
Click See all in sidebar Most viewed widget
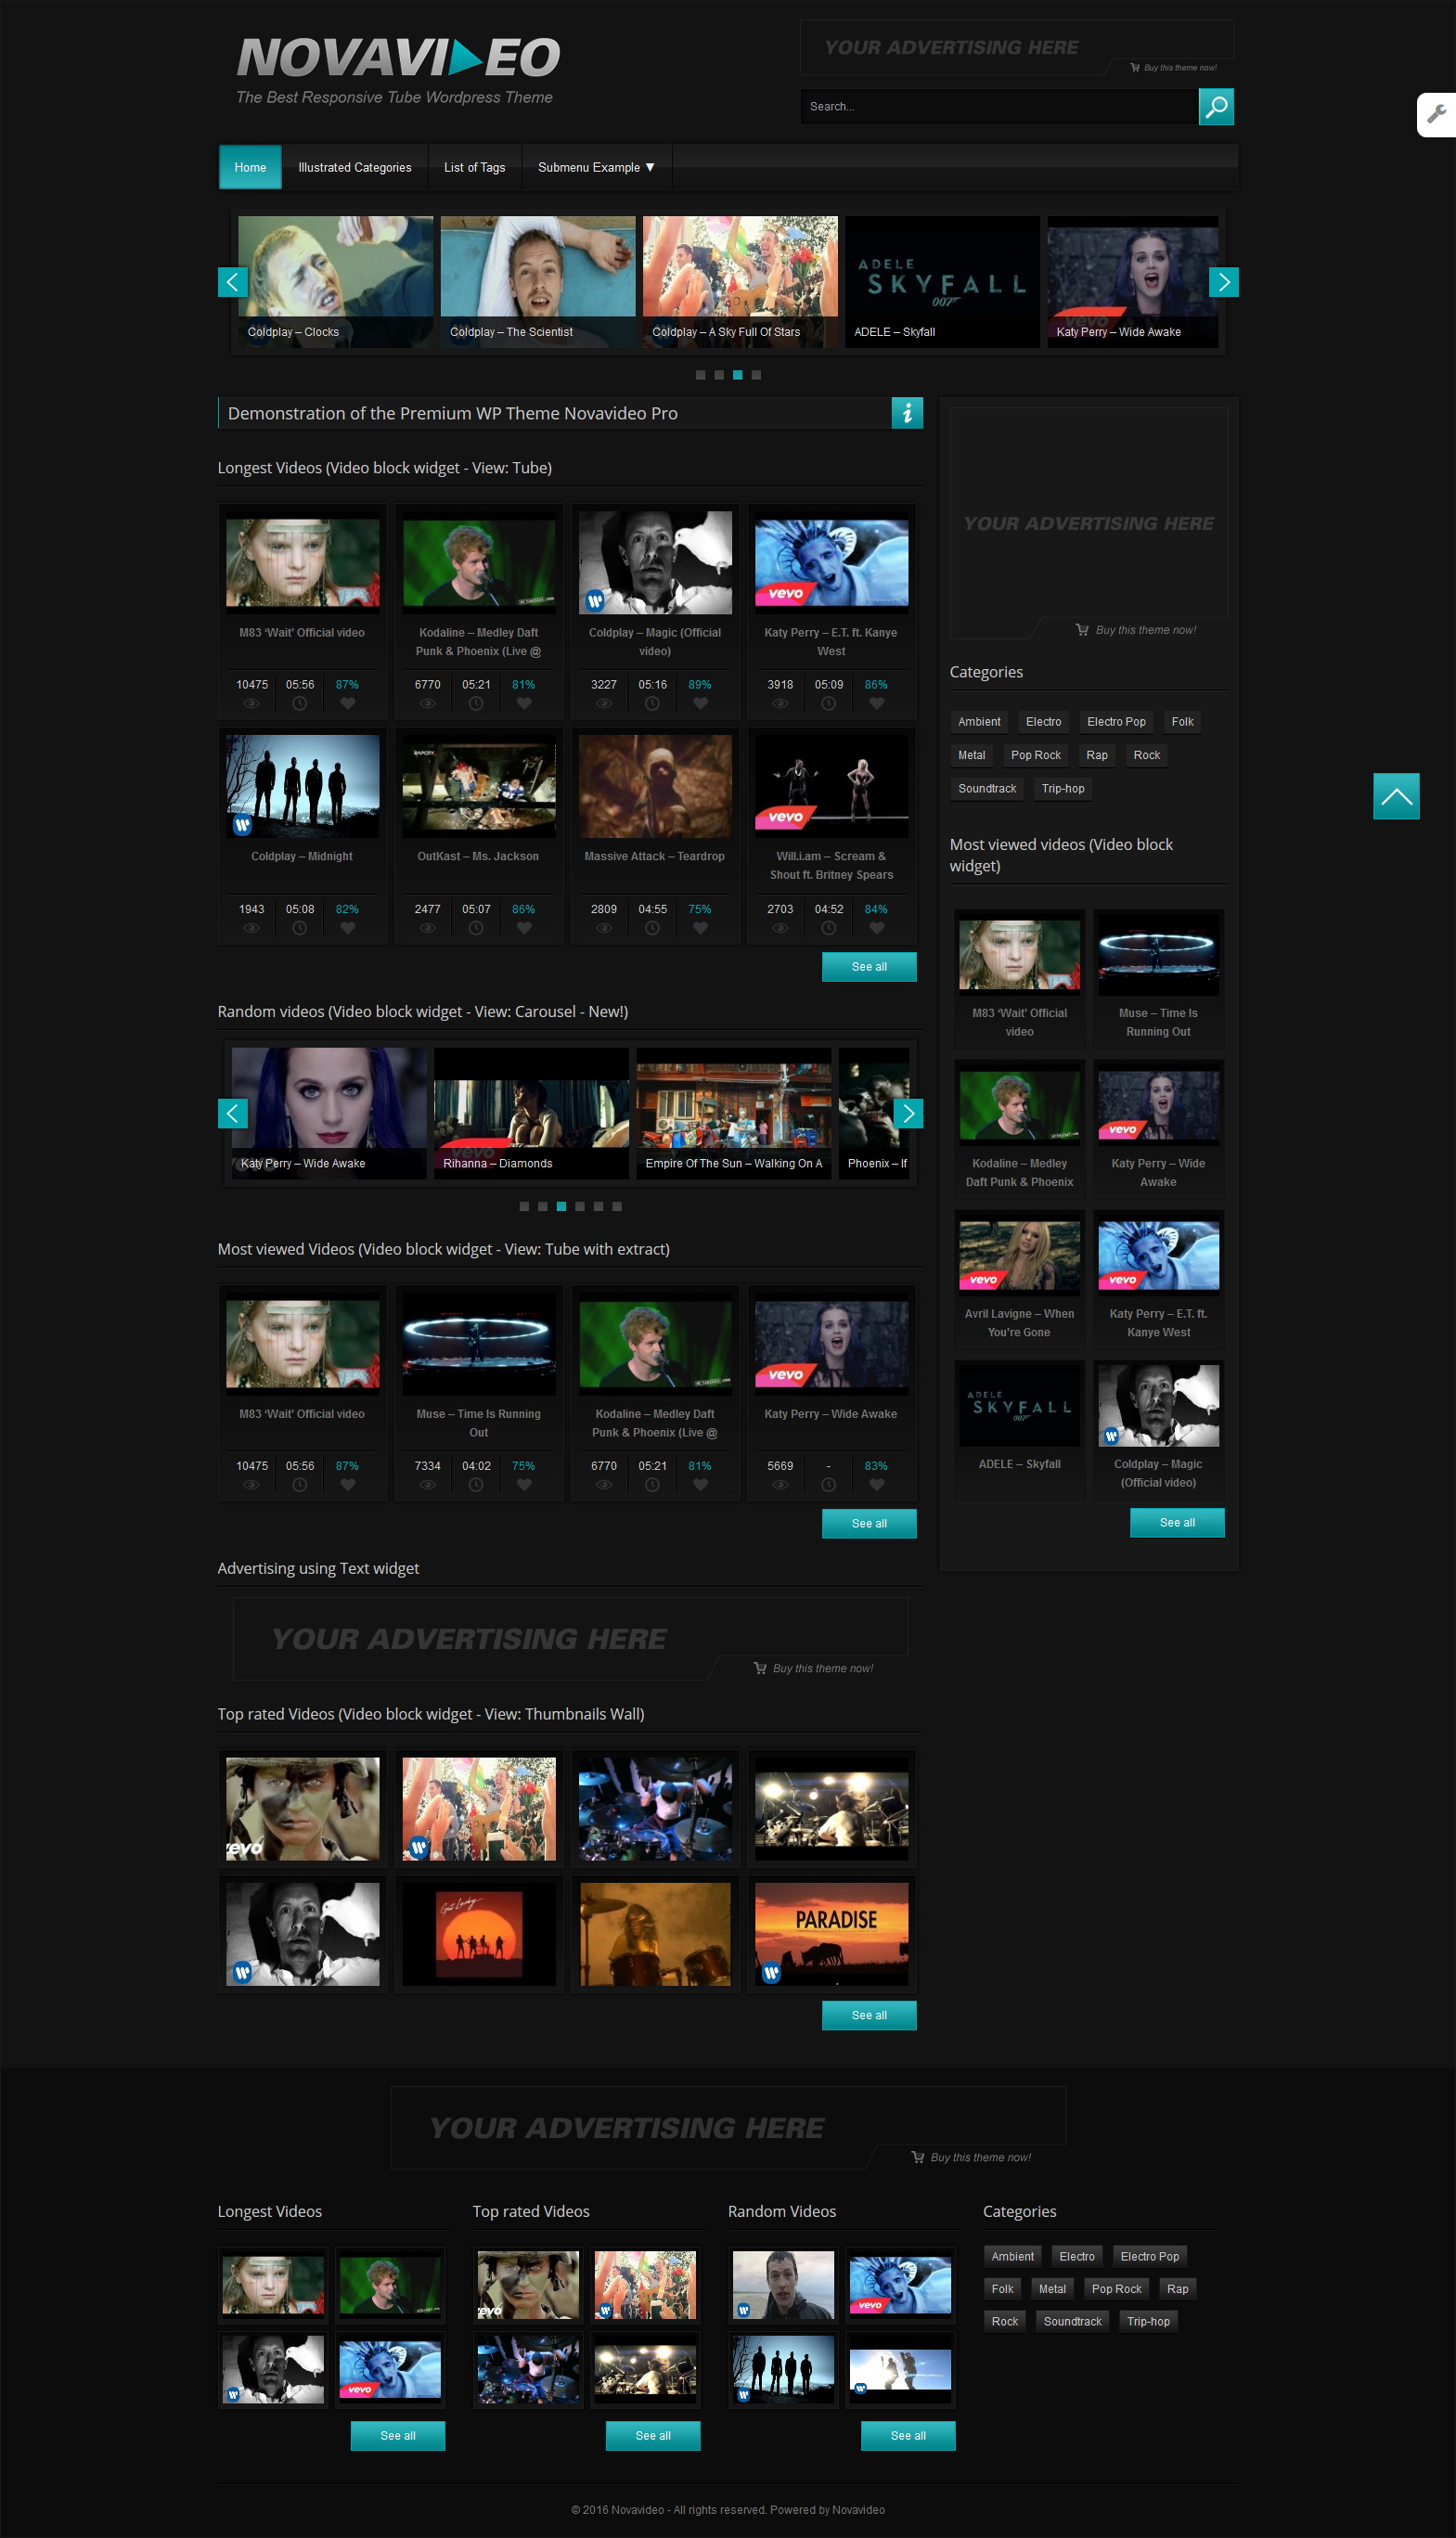pos(1177,1523)
